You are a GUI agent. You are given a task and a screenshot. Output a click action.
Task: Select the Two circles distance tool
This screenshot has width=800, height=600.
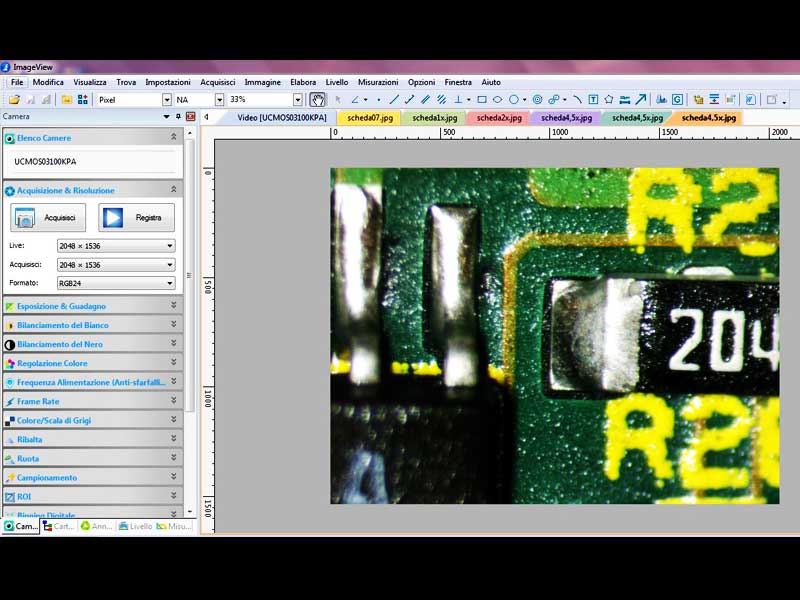click(554, 99)
